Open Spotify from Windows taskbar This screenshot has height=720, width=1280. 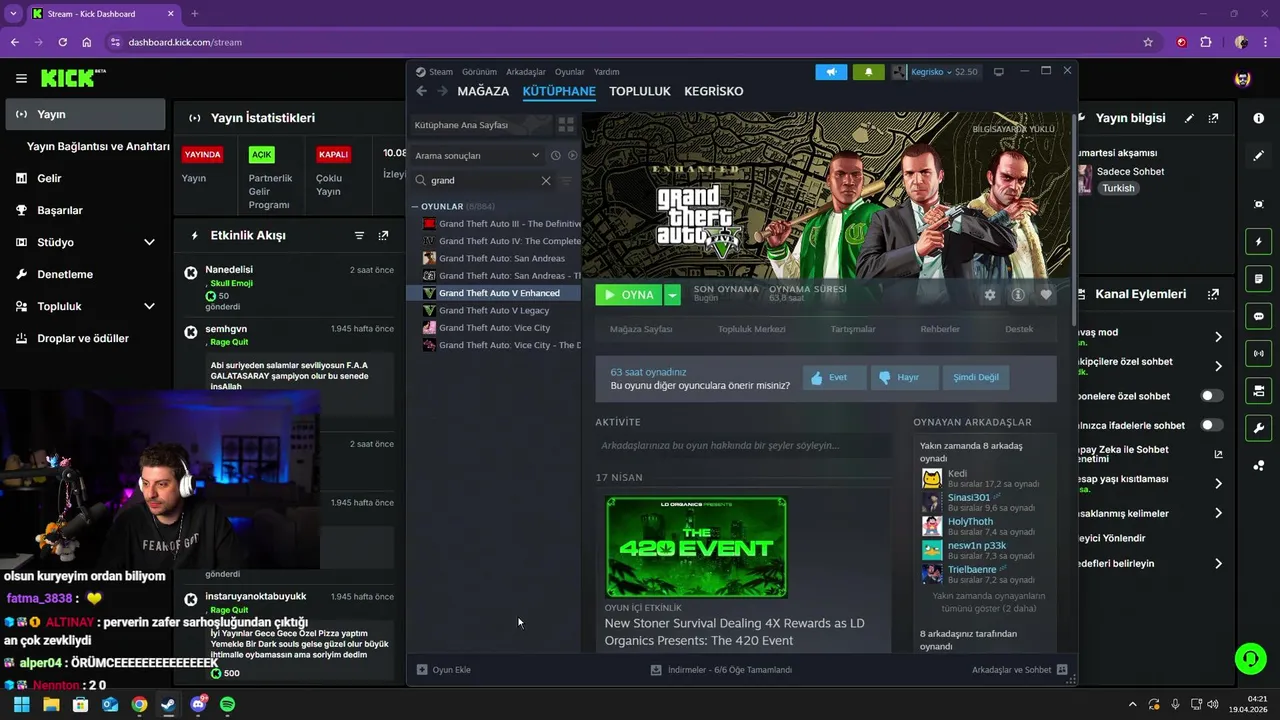click(227, 705)
